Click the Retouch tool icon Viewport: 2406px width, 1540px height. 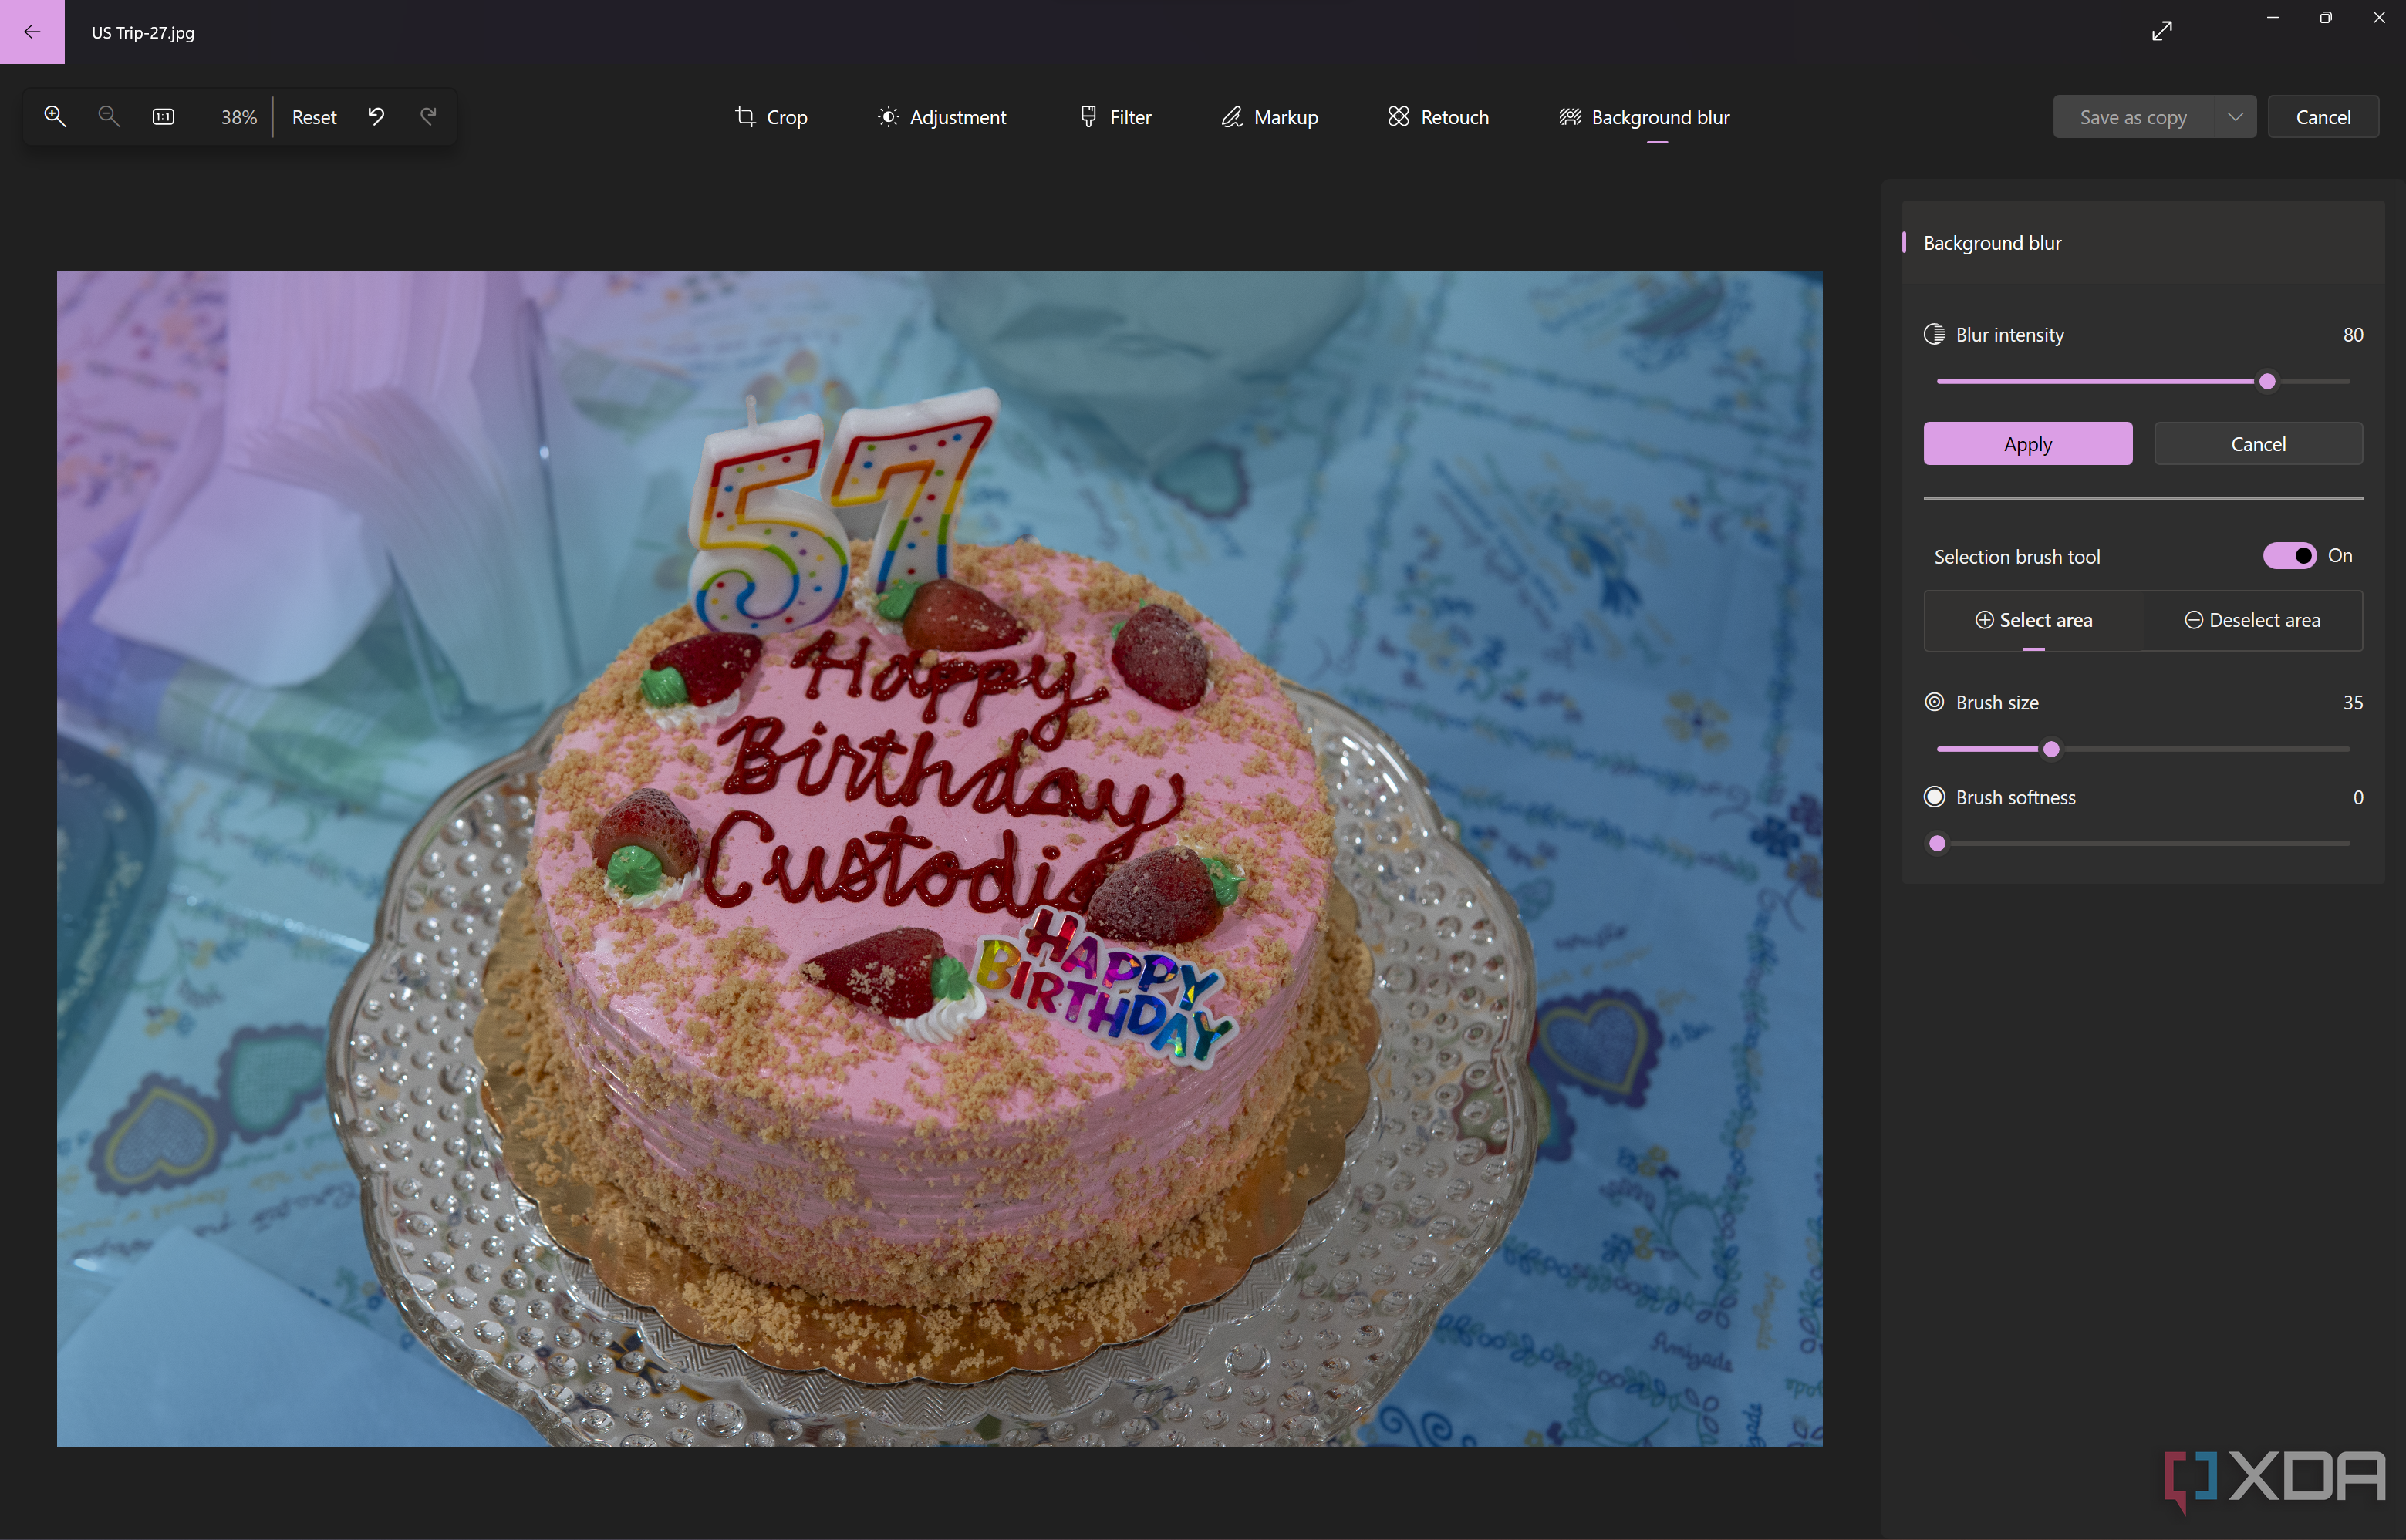tap(1398, 117)
